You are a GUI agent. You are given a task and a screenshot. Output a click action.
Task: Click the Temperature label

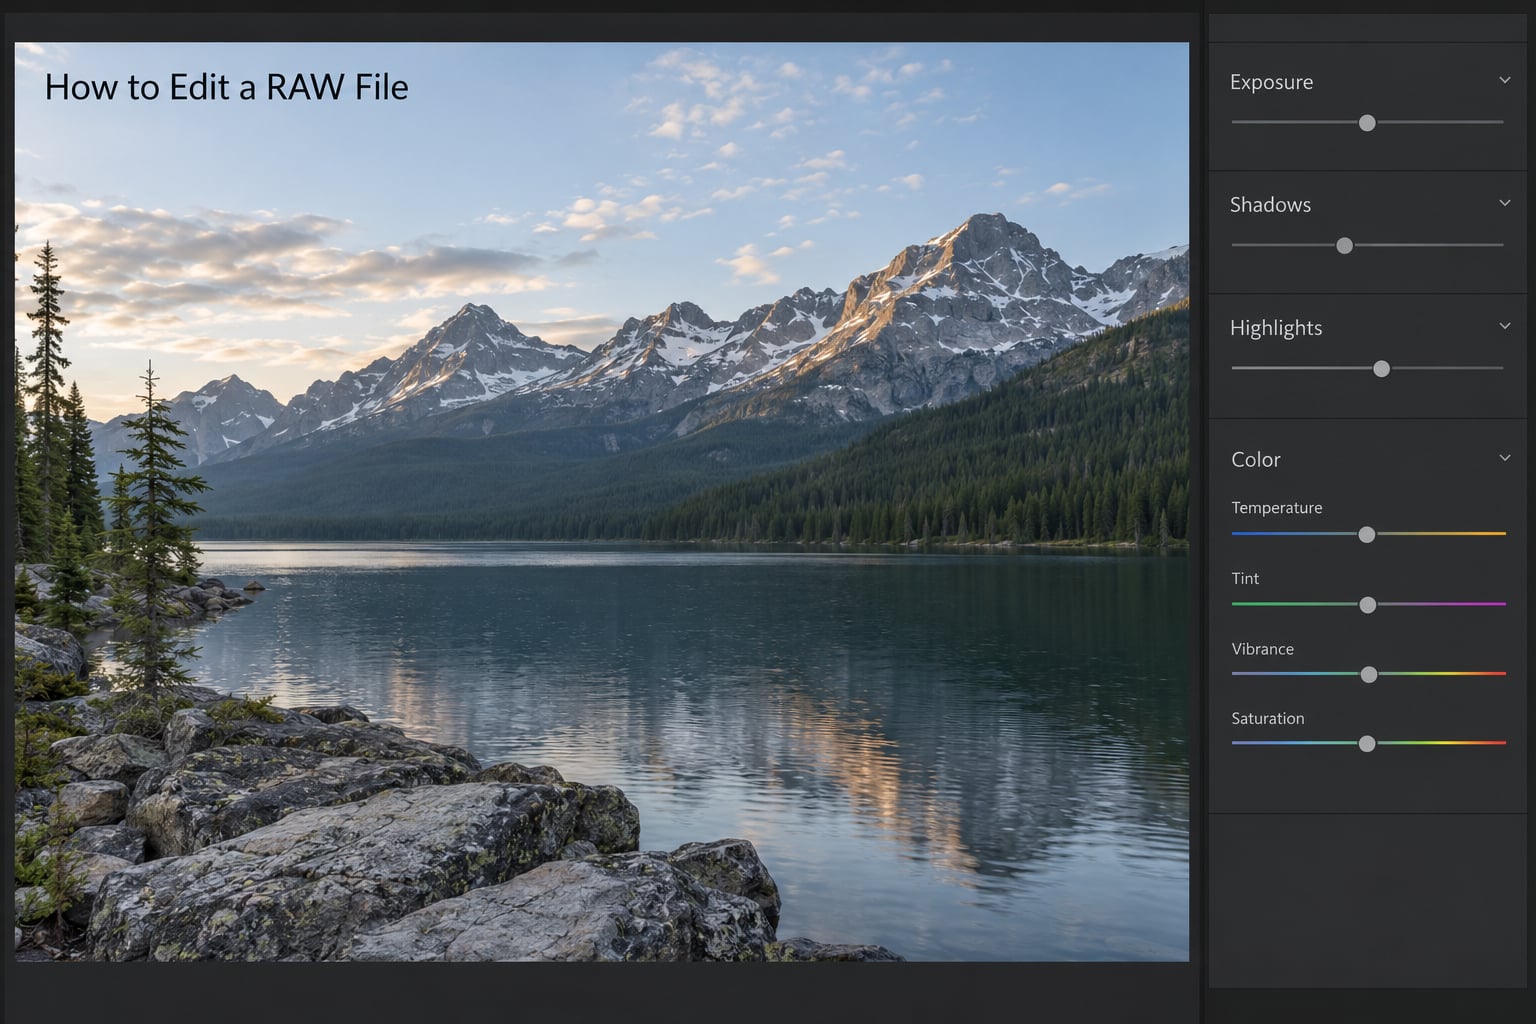[x=1277, y=508]
